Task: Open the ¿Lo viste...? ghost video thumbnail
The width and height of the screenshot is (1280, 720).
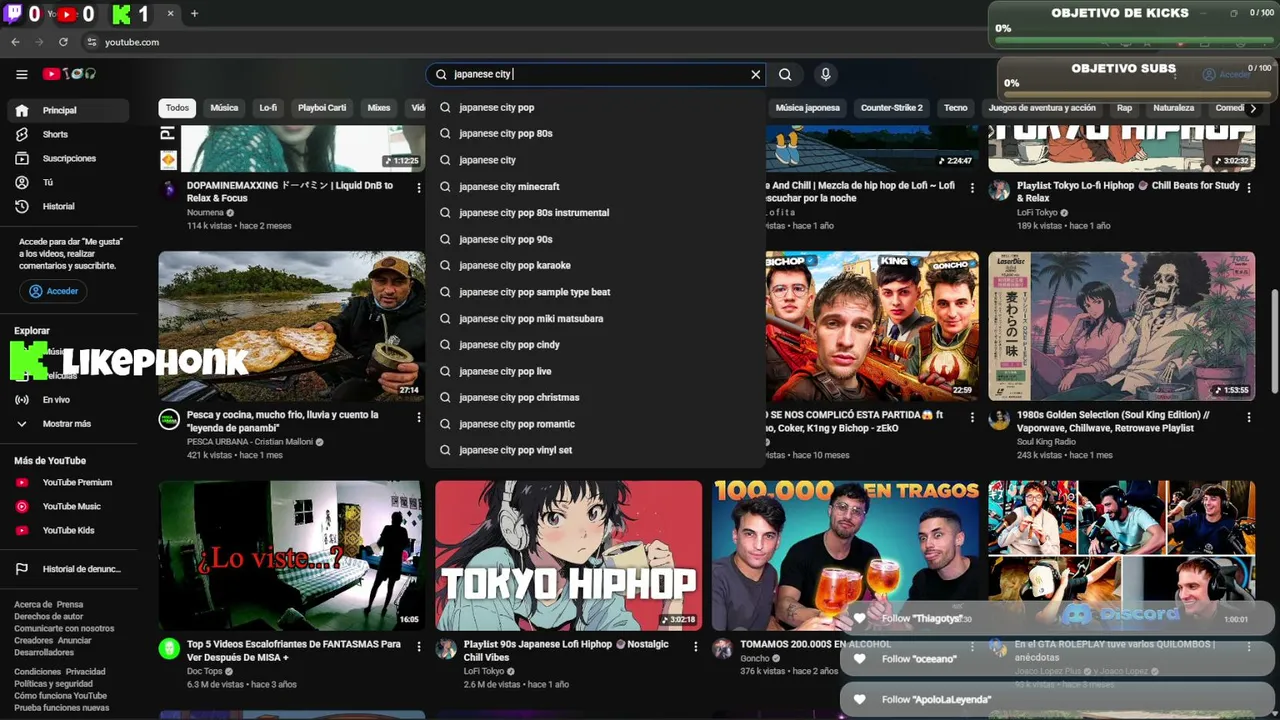Action: pyautogui.click(x=292, y=555)
